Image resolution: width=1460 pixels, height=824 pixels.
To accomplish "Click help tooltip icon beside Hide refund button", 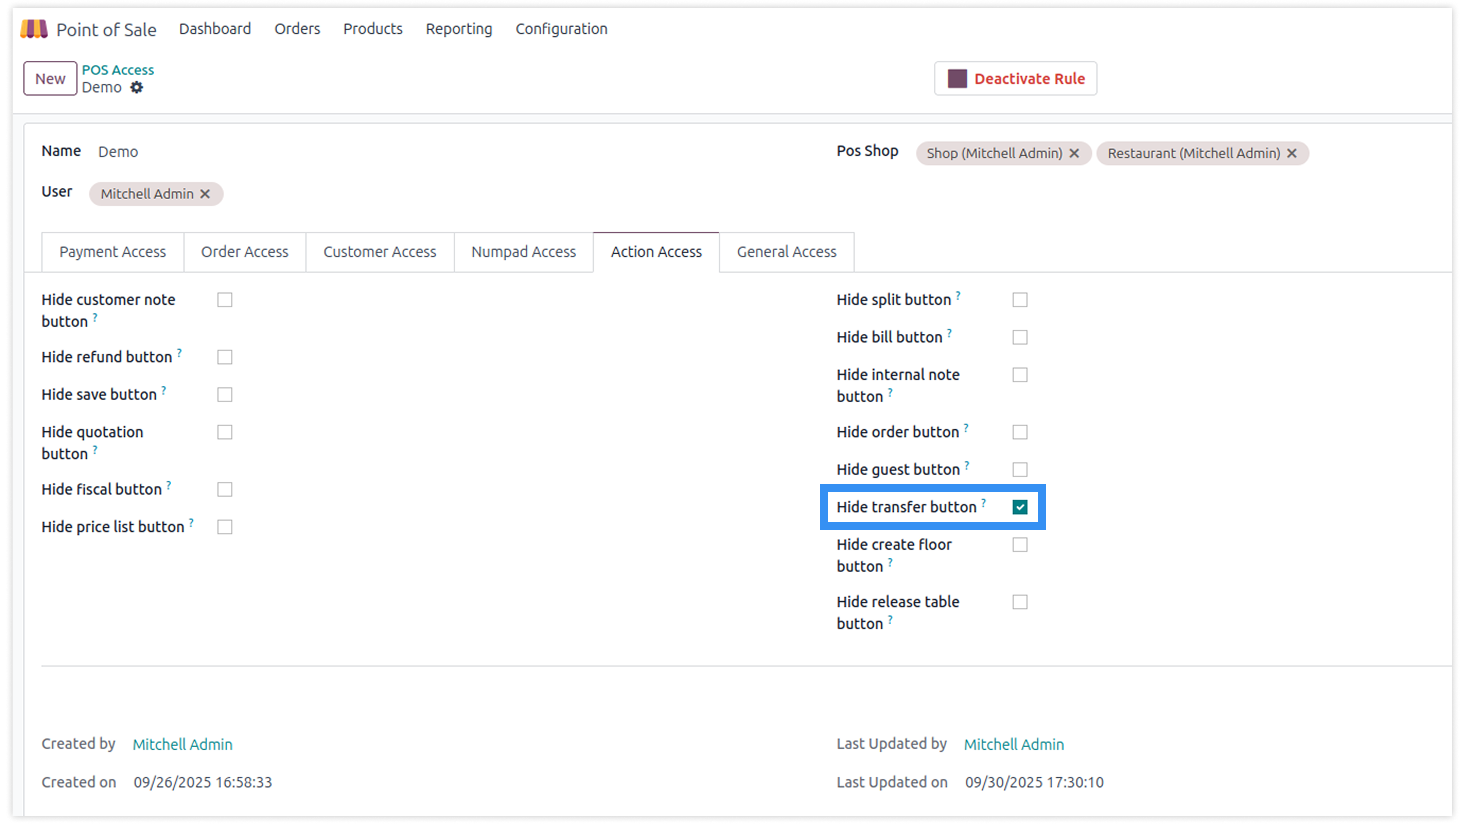I will point(180,353).
